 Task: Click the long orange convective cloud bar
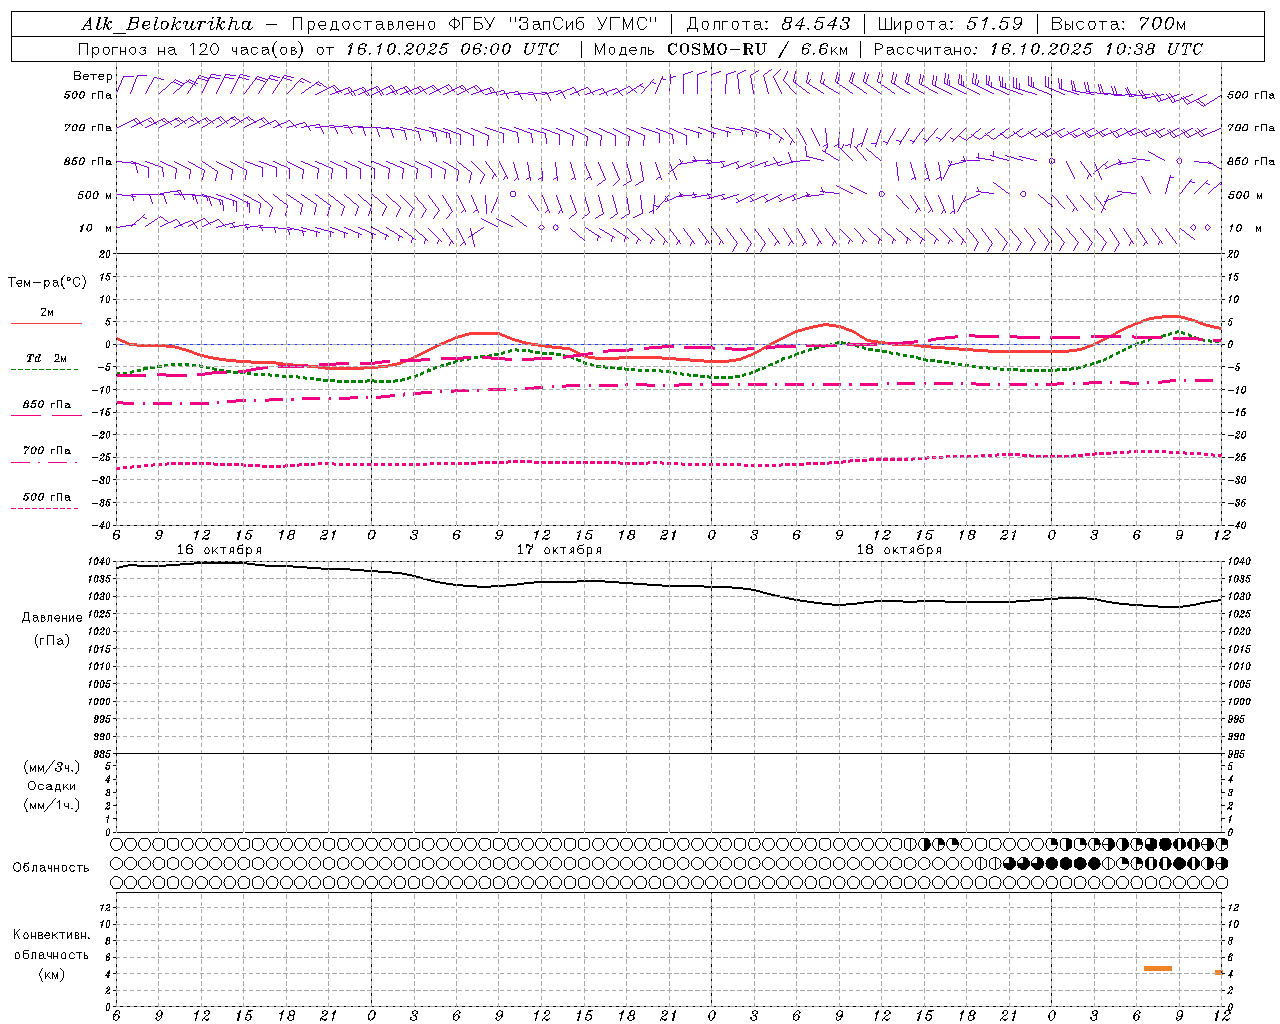(x=1158, y=968)
